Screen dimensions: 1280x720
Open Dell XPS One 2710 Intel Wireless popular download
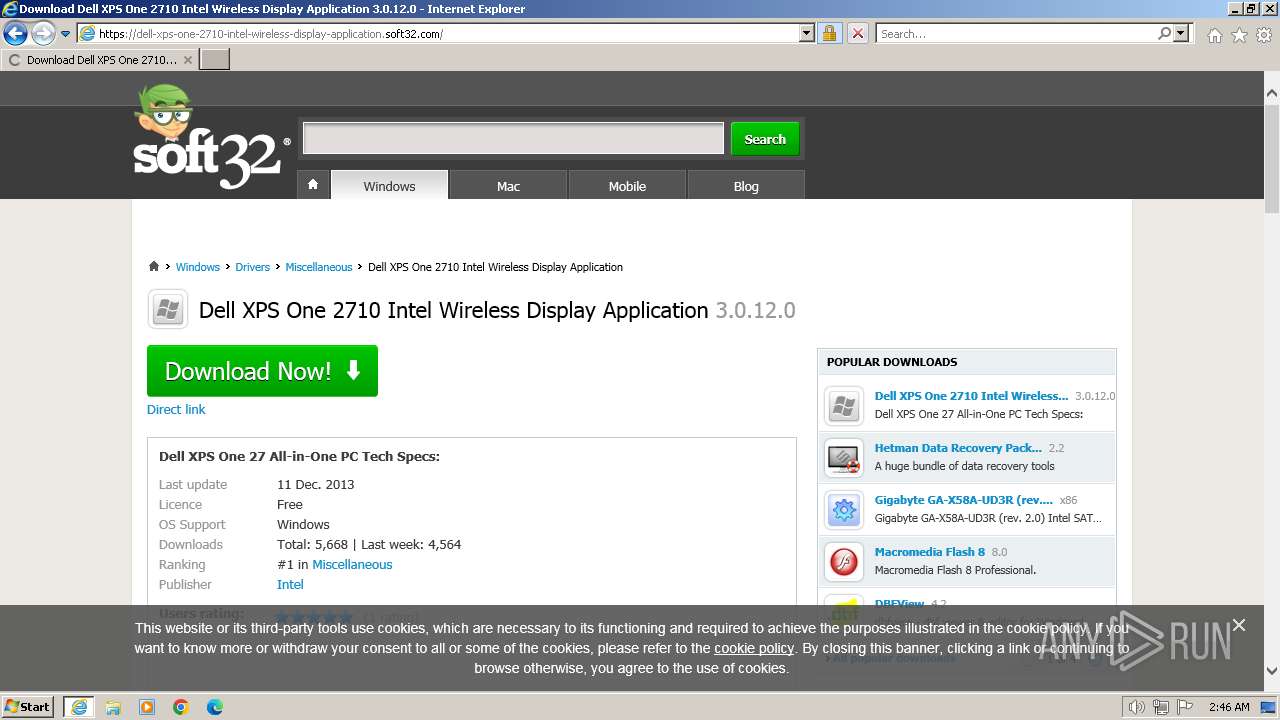click(x=971, y=396)
